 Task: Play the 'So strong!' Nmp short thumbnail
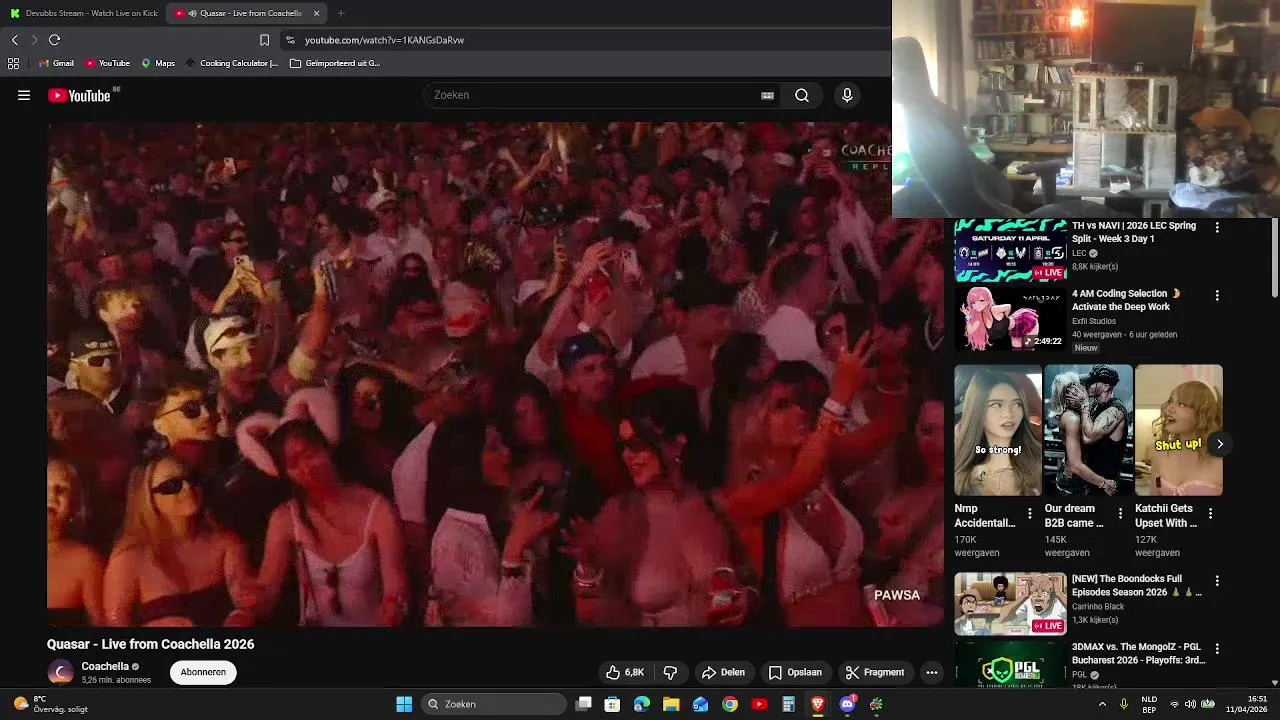click(x=998, y=430)
